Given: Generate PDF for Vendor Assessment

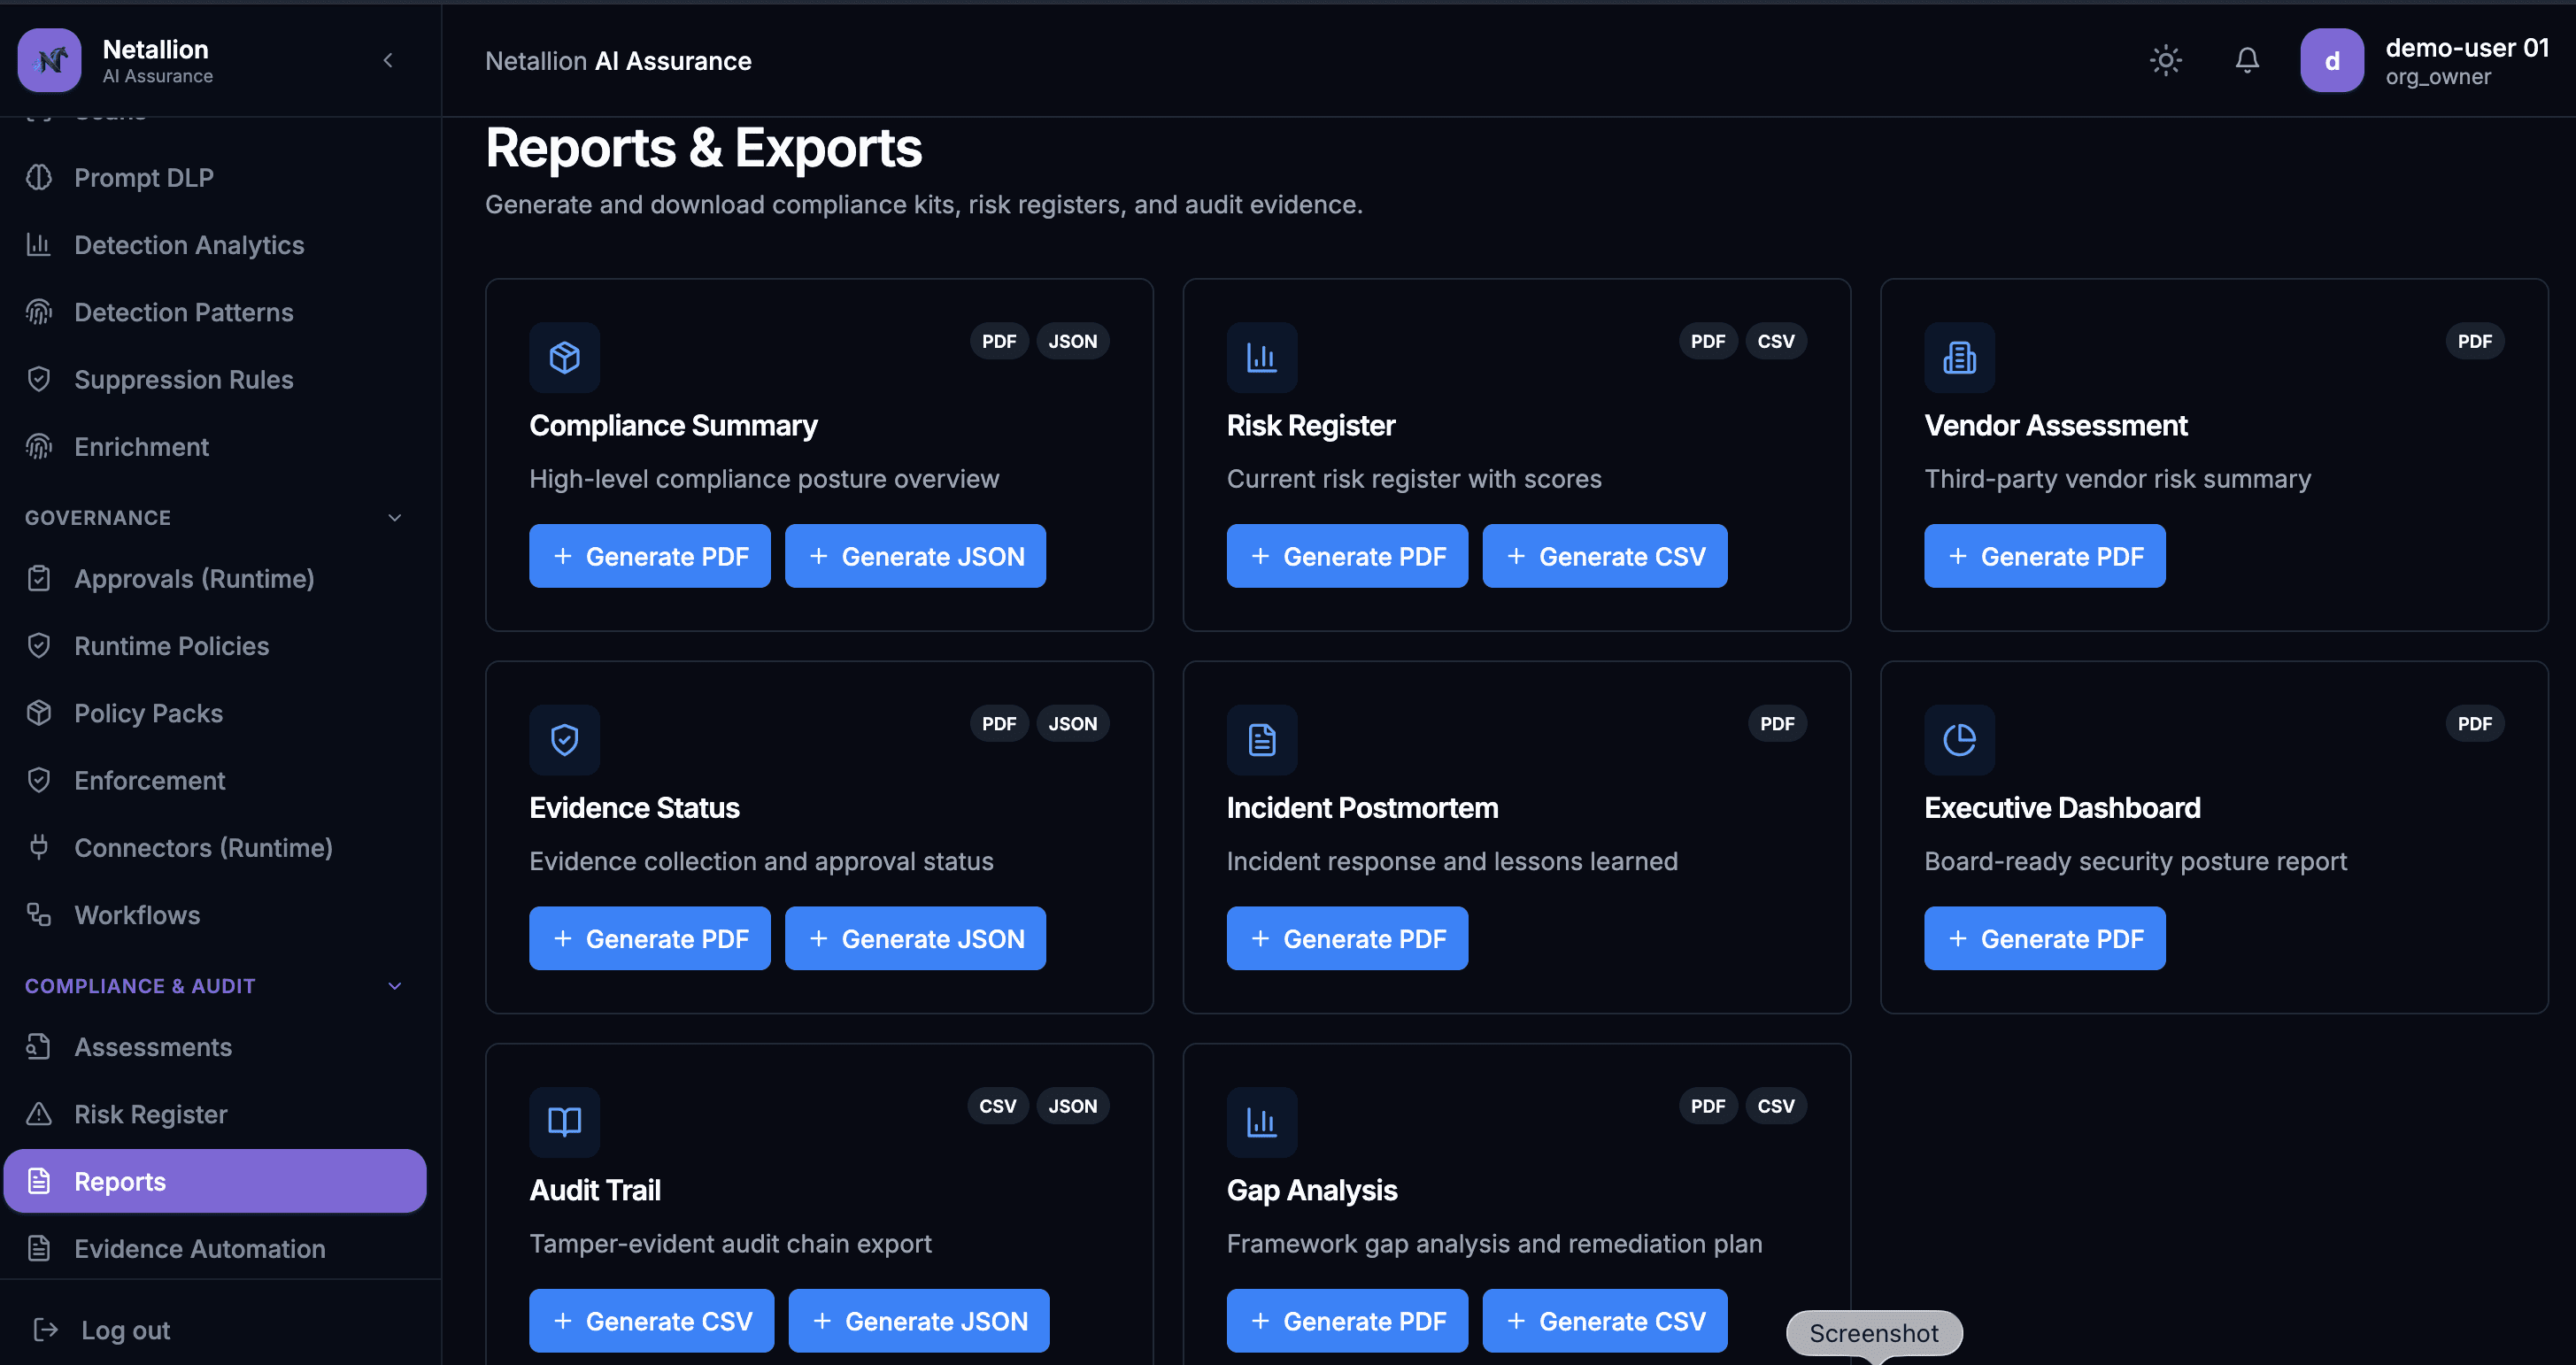Looking at the screenshot, I should tap(2044, 556).
